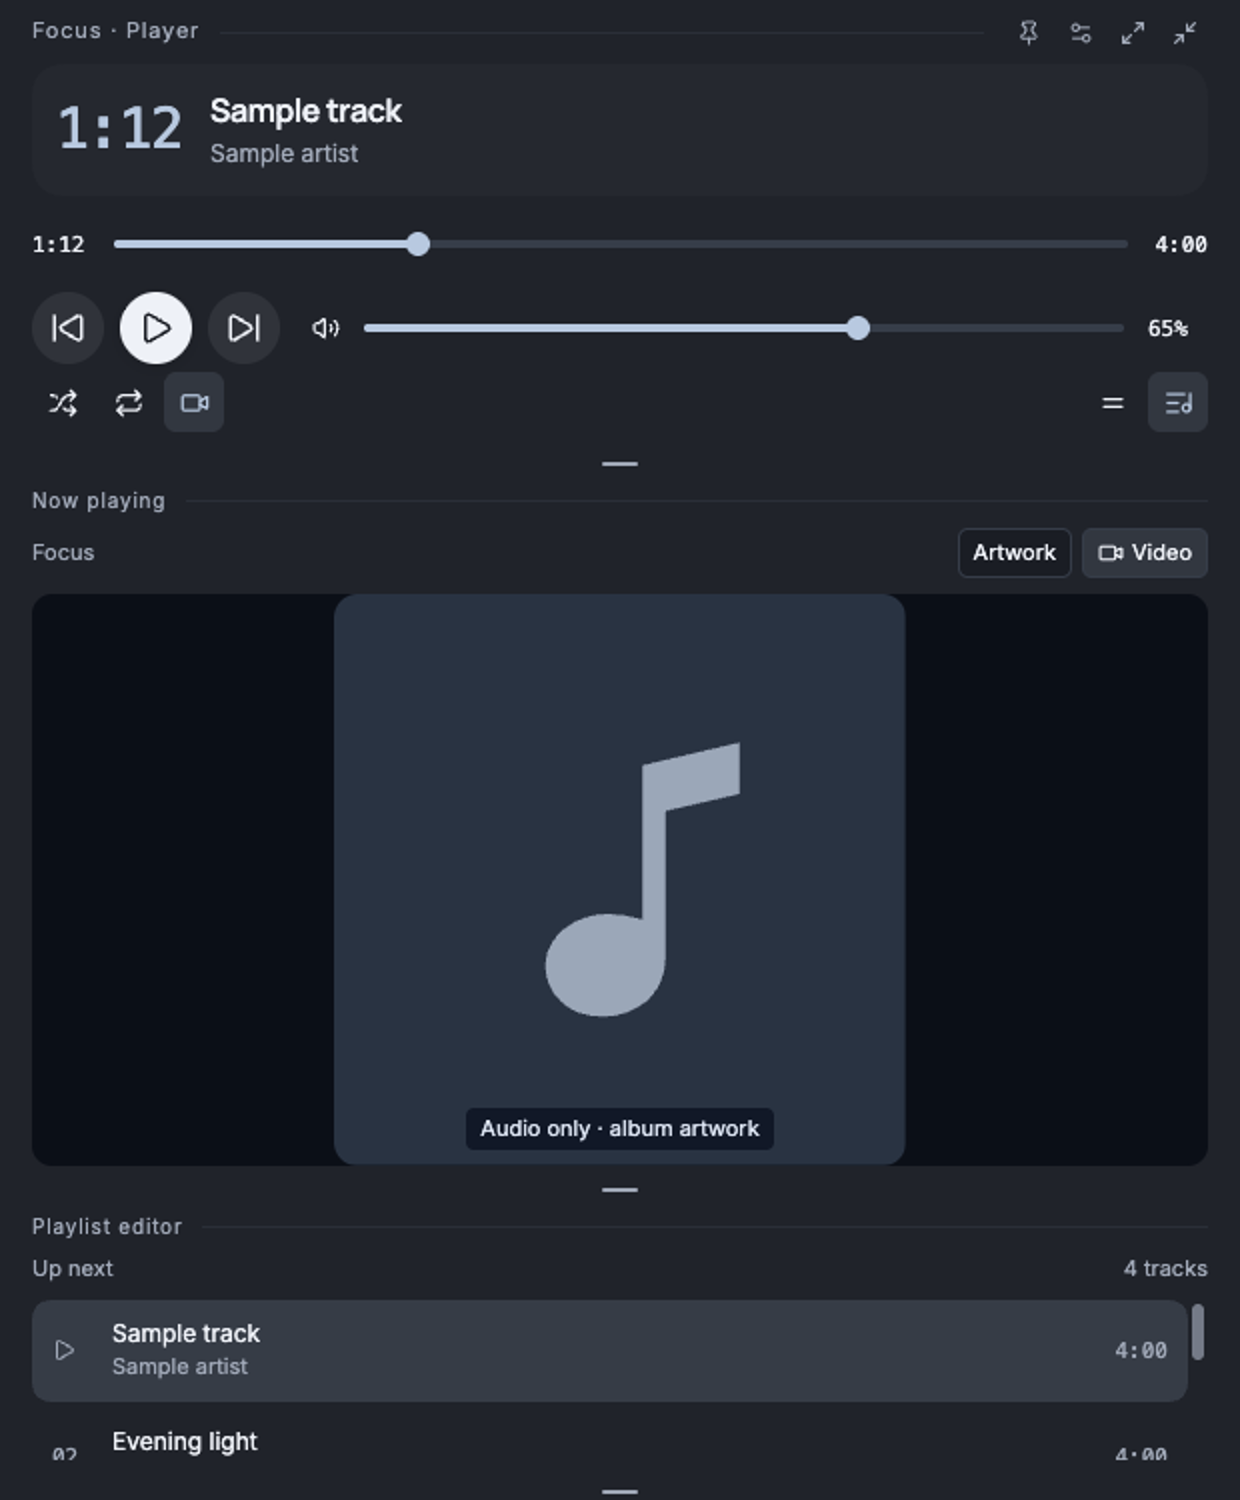The image size is (1240, 1500).
Task: Seek on the track progress slider
Action: point(620,244)
